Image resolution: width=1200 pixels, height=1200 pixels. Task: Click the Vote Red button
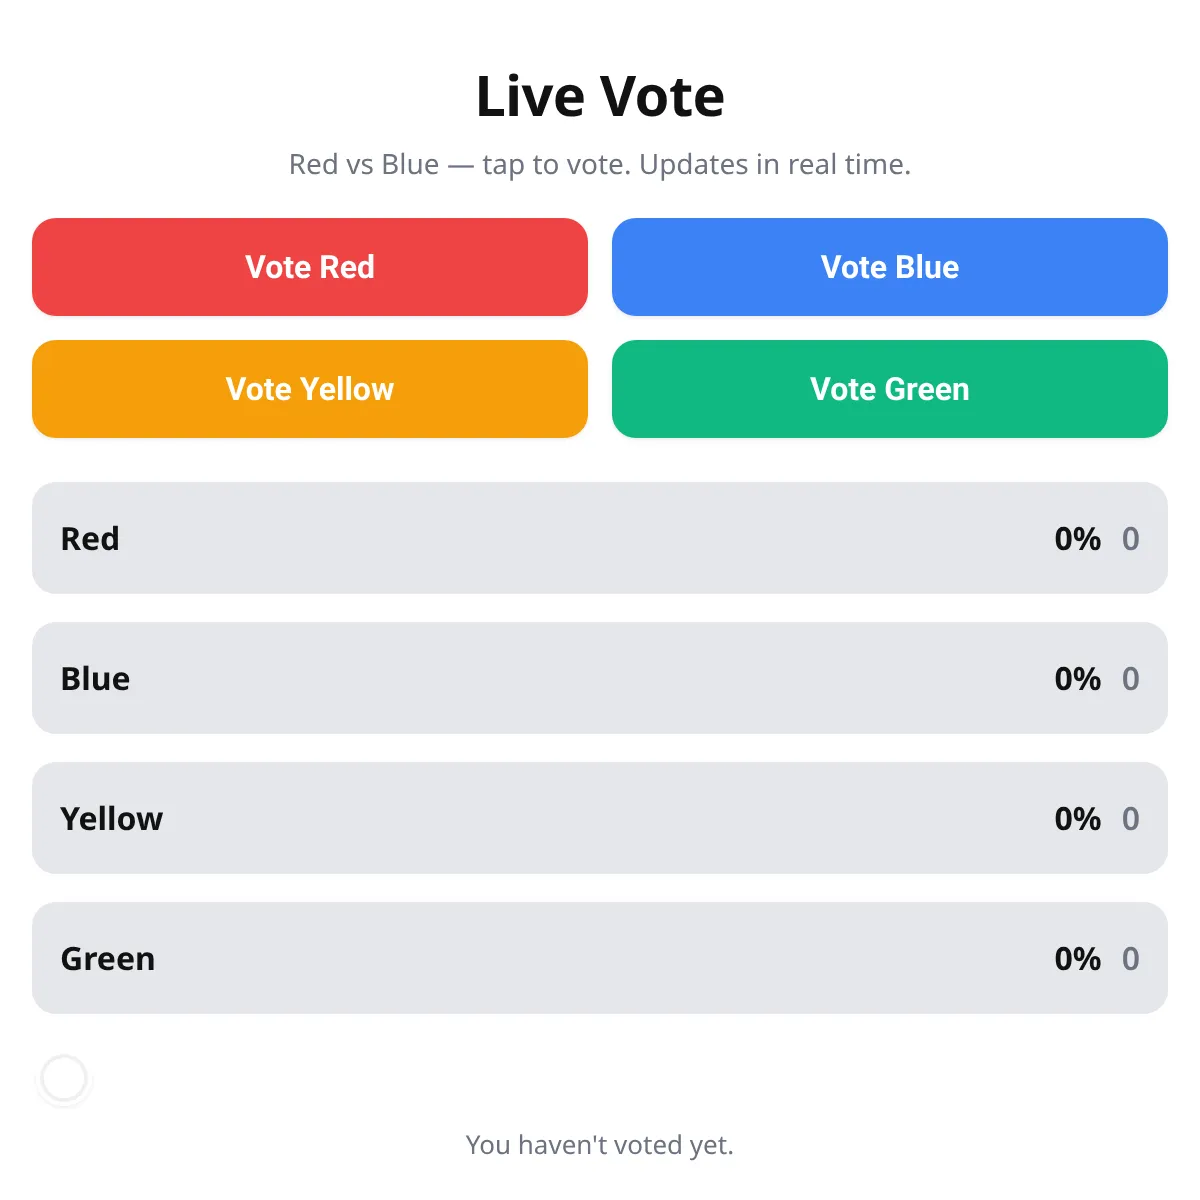(x=310, y=267)
